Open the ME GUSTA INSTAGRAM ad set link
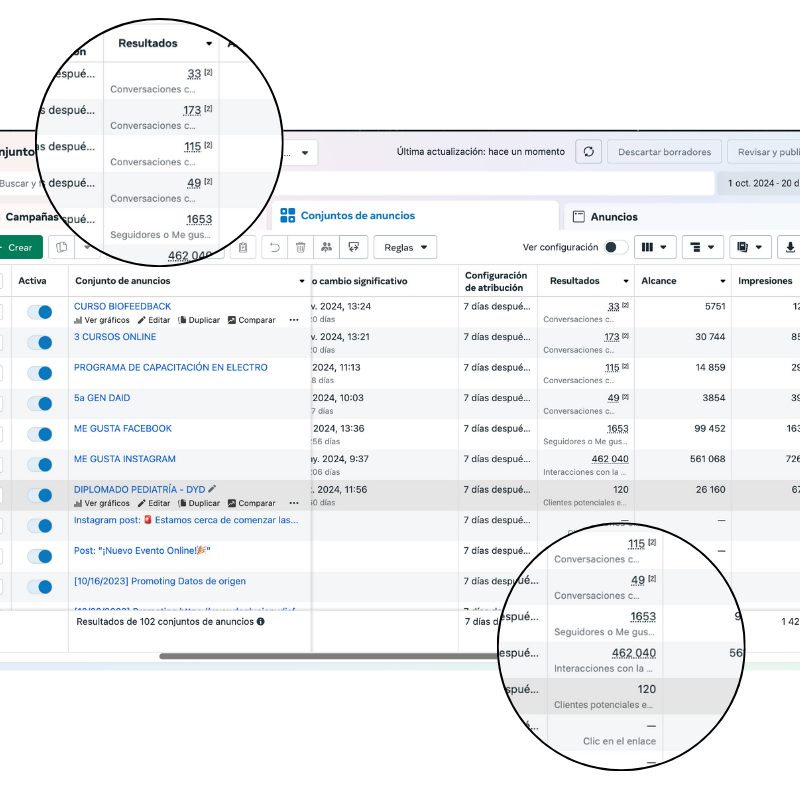This screenshot has height=800, width=800. [x=125, y=459]
